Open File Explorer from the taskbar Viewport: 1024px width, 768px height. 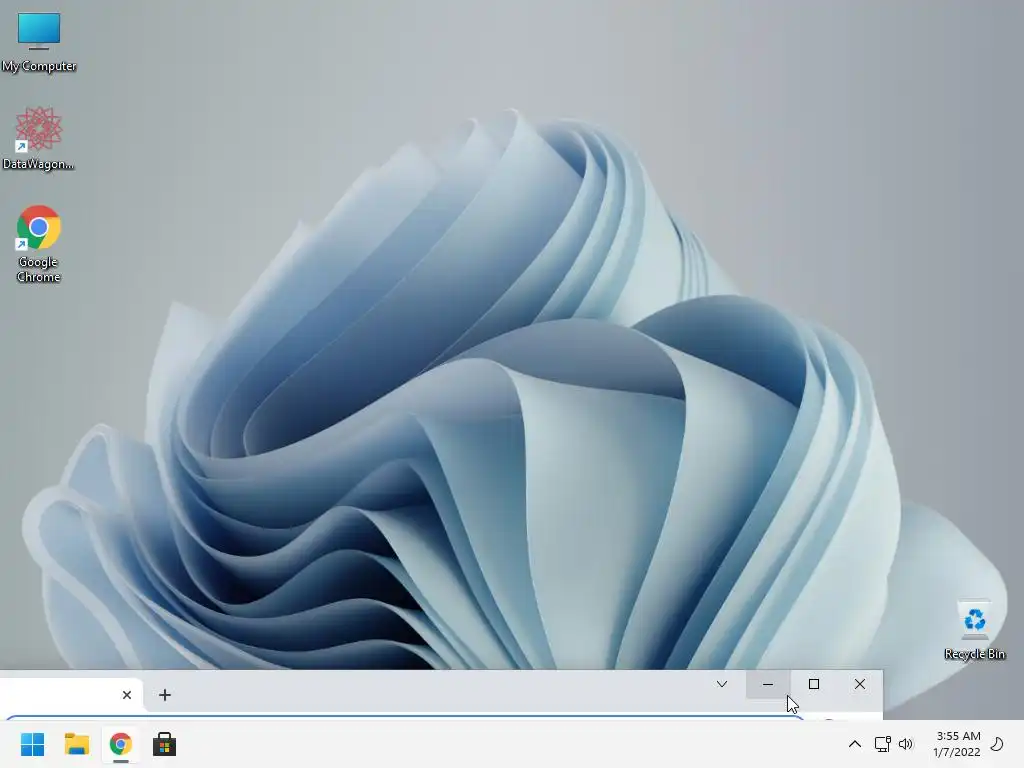click(76, 744)
